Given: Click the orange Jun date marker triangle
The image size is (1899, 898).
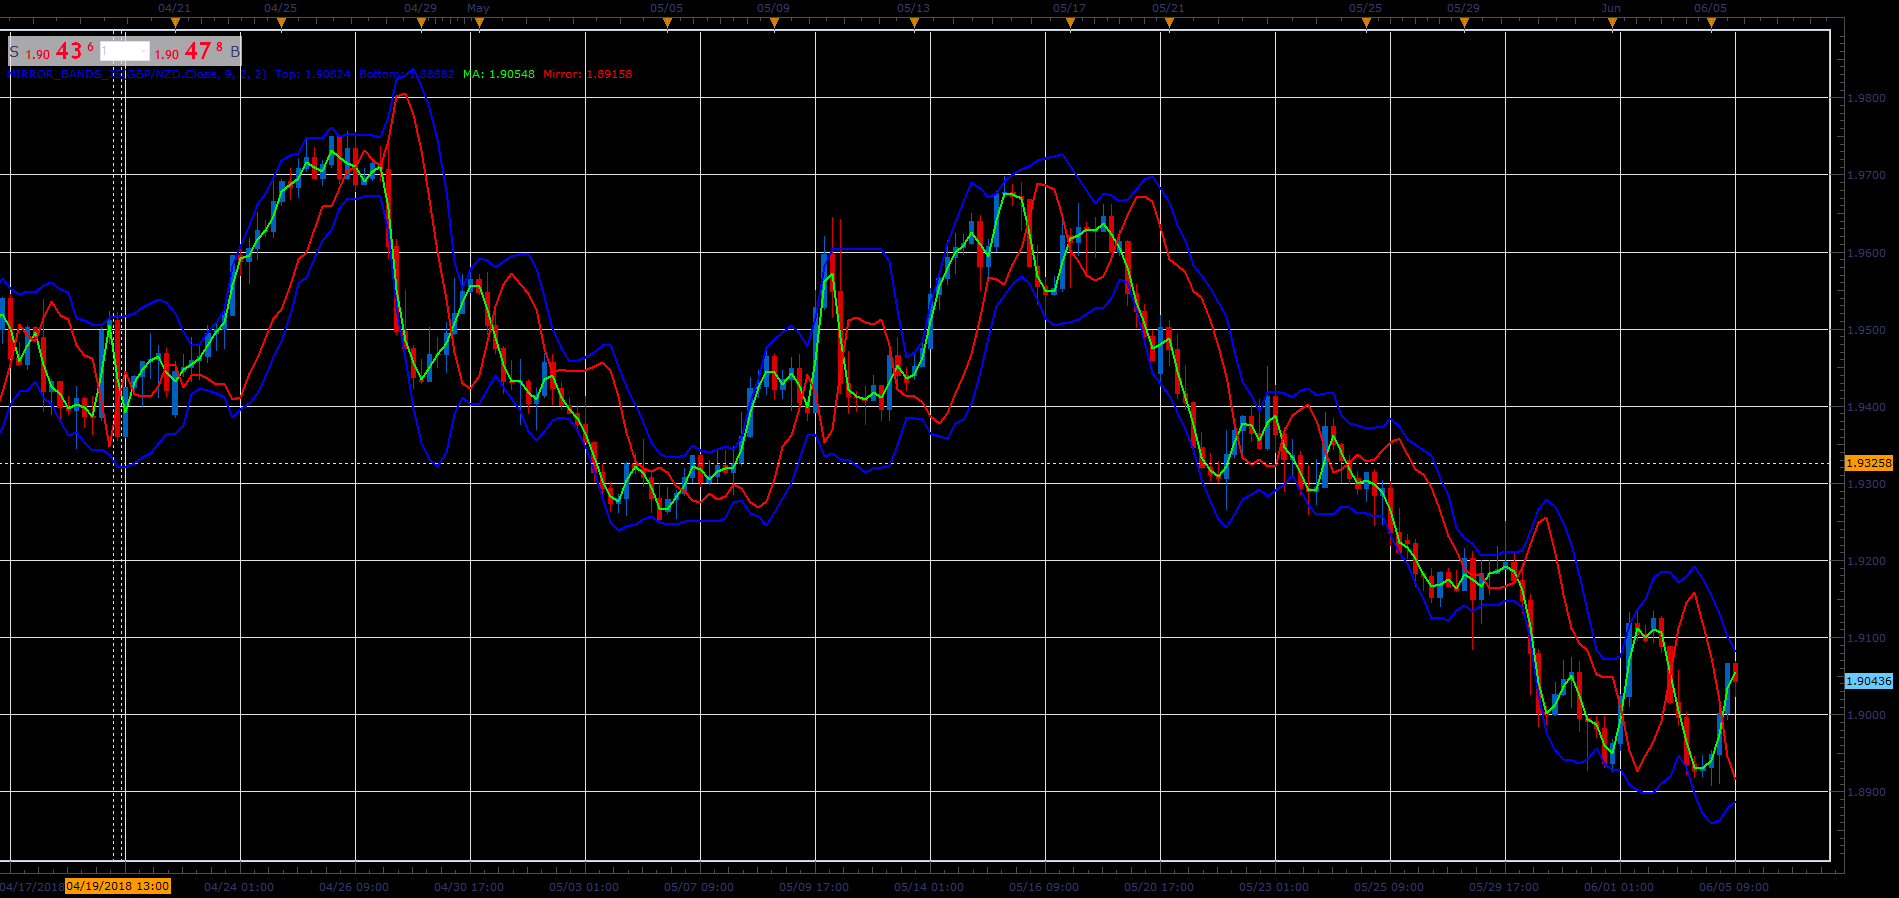Looking at the screenshot, I should coord(1612,22).
